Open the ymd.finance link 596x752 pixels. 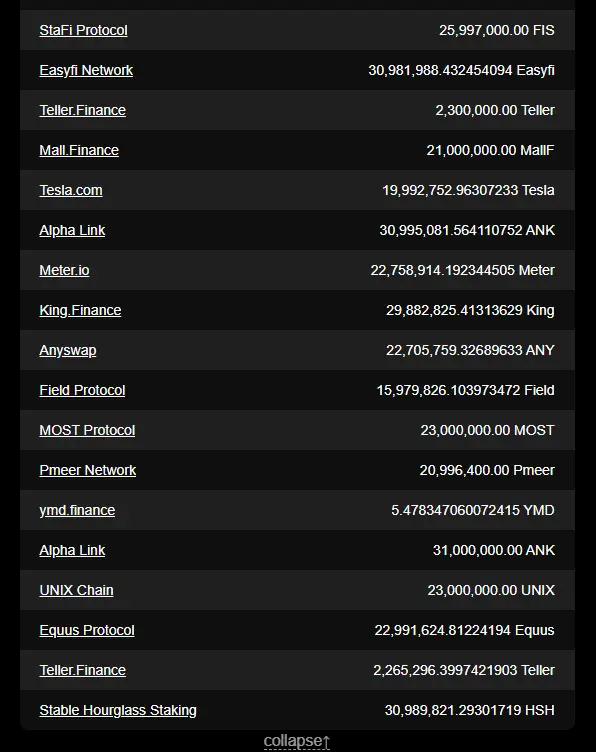77,510
